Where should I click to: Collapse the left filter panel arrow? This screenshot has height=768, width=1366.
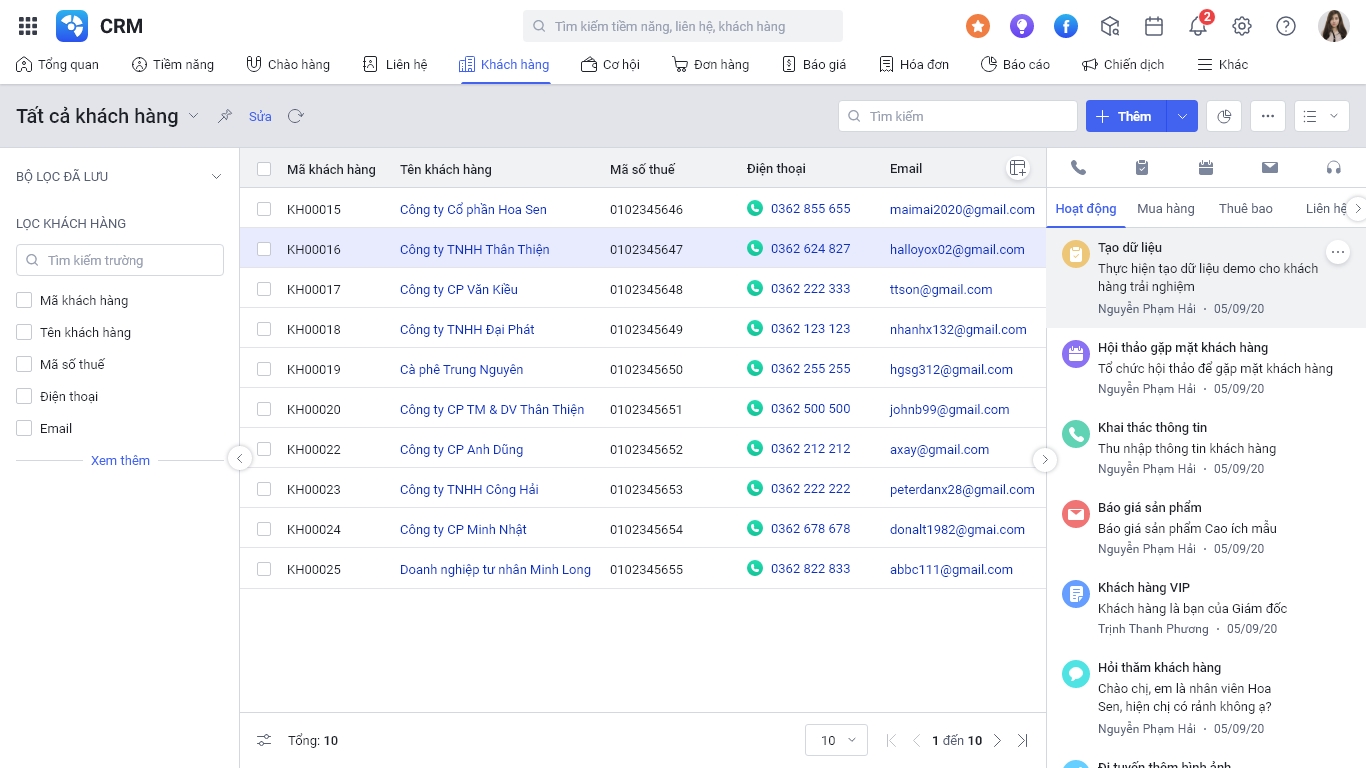tap(239, 459)
